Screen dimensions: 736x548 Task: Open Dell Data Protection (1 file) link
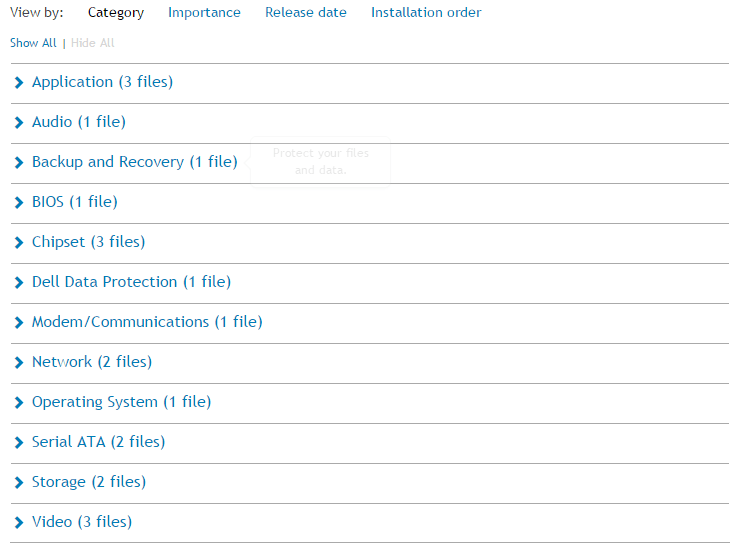coord(131,282)
